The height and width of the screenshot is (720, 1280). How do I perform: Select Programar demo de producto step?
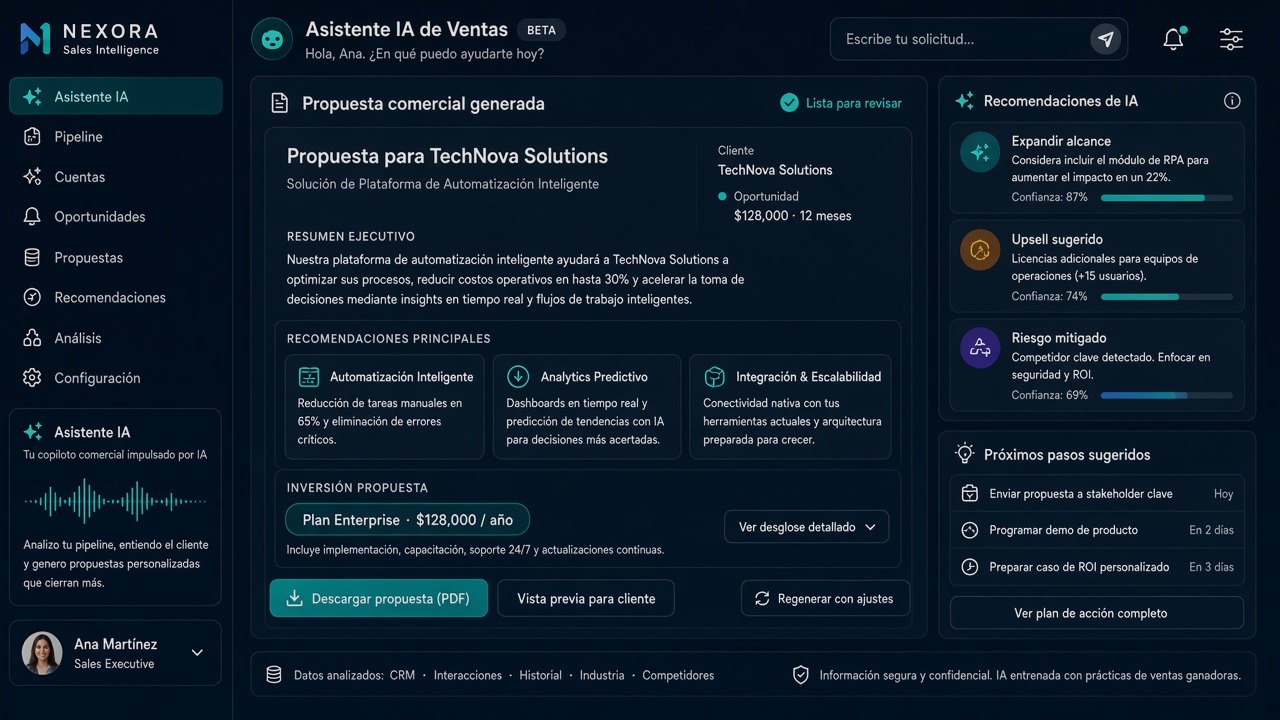1097,530
